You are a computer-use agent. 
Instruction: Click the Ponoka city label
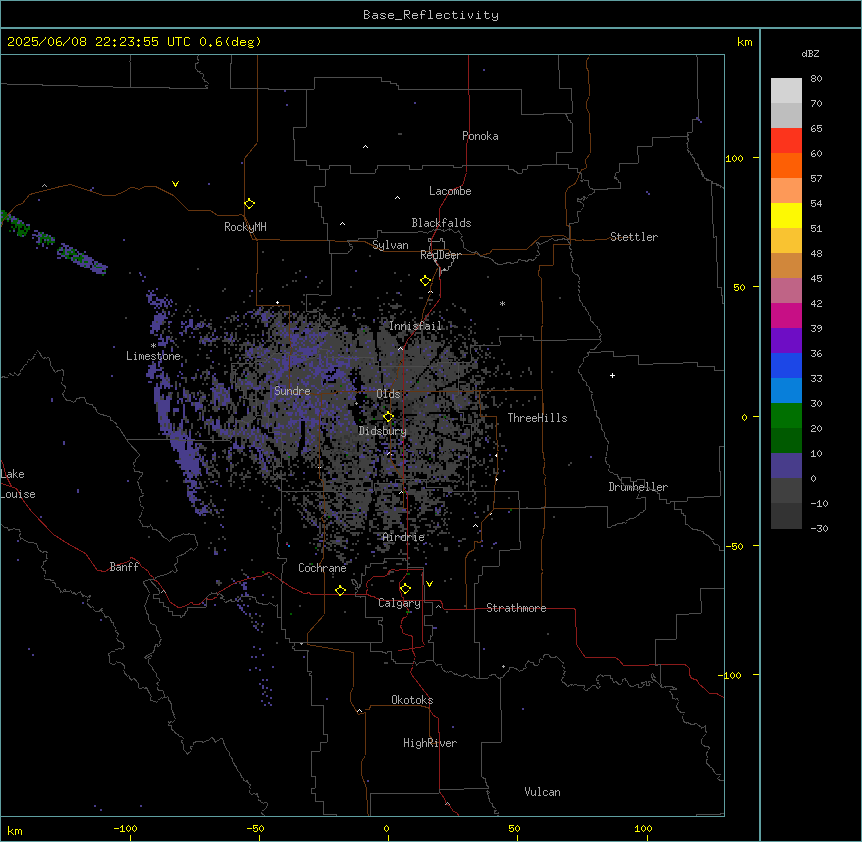(x=480, y=136)
